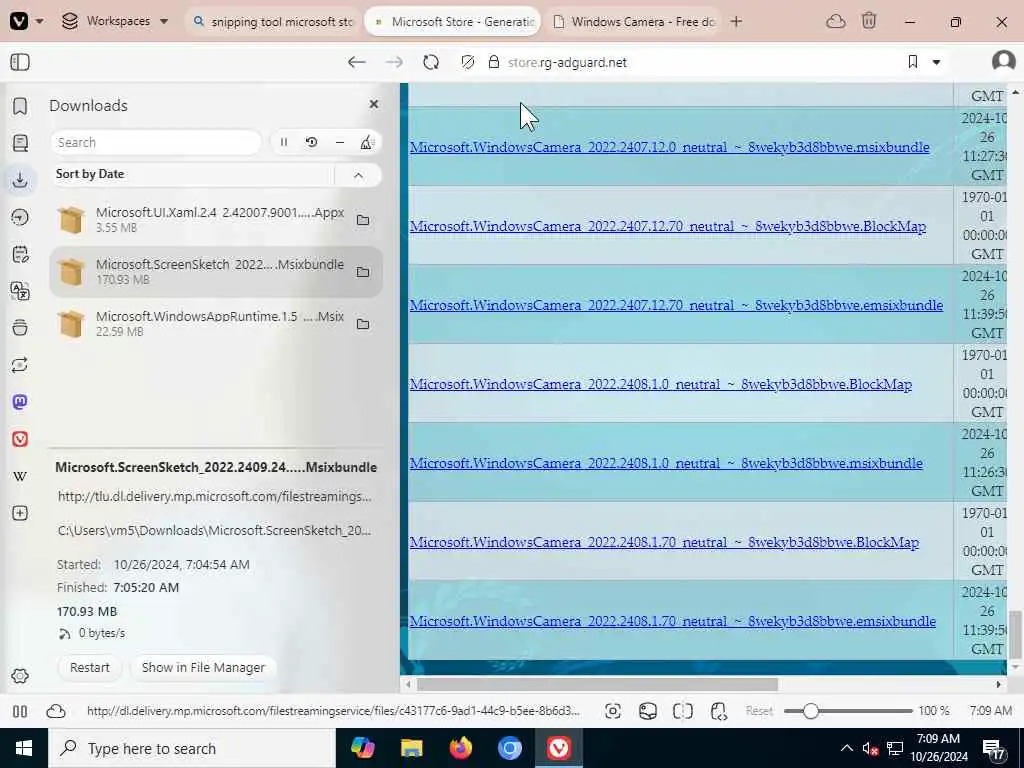Reload the current page

431,62
